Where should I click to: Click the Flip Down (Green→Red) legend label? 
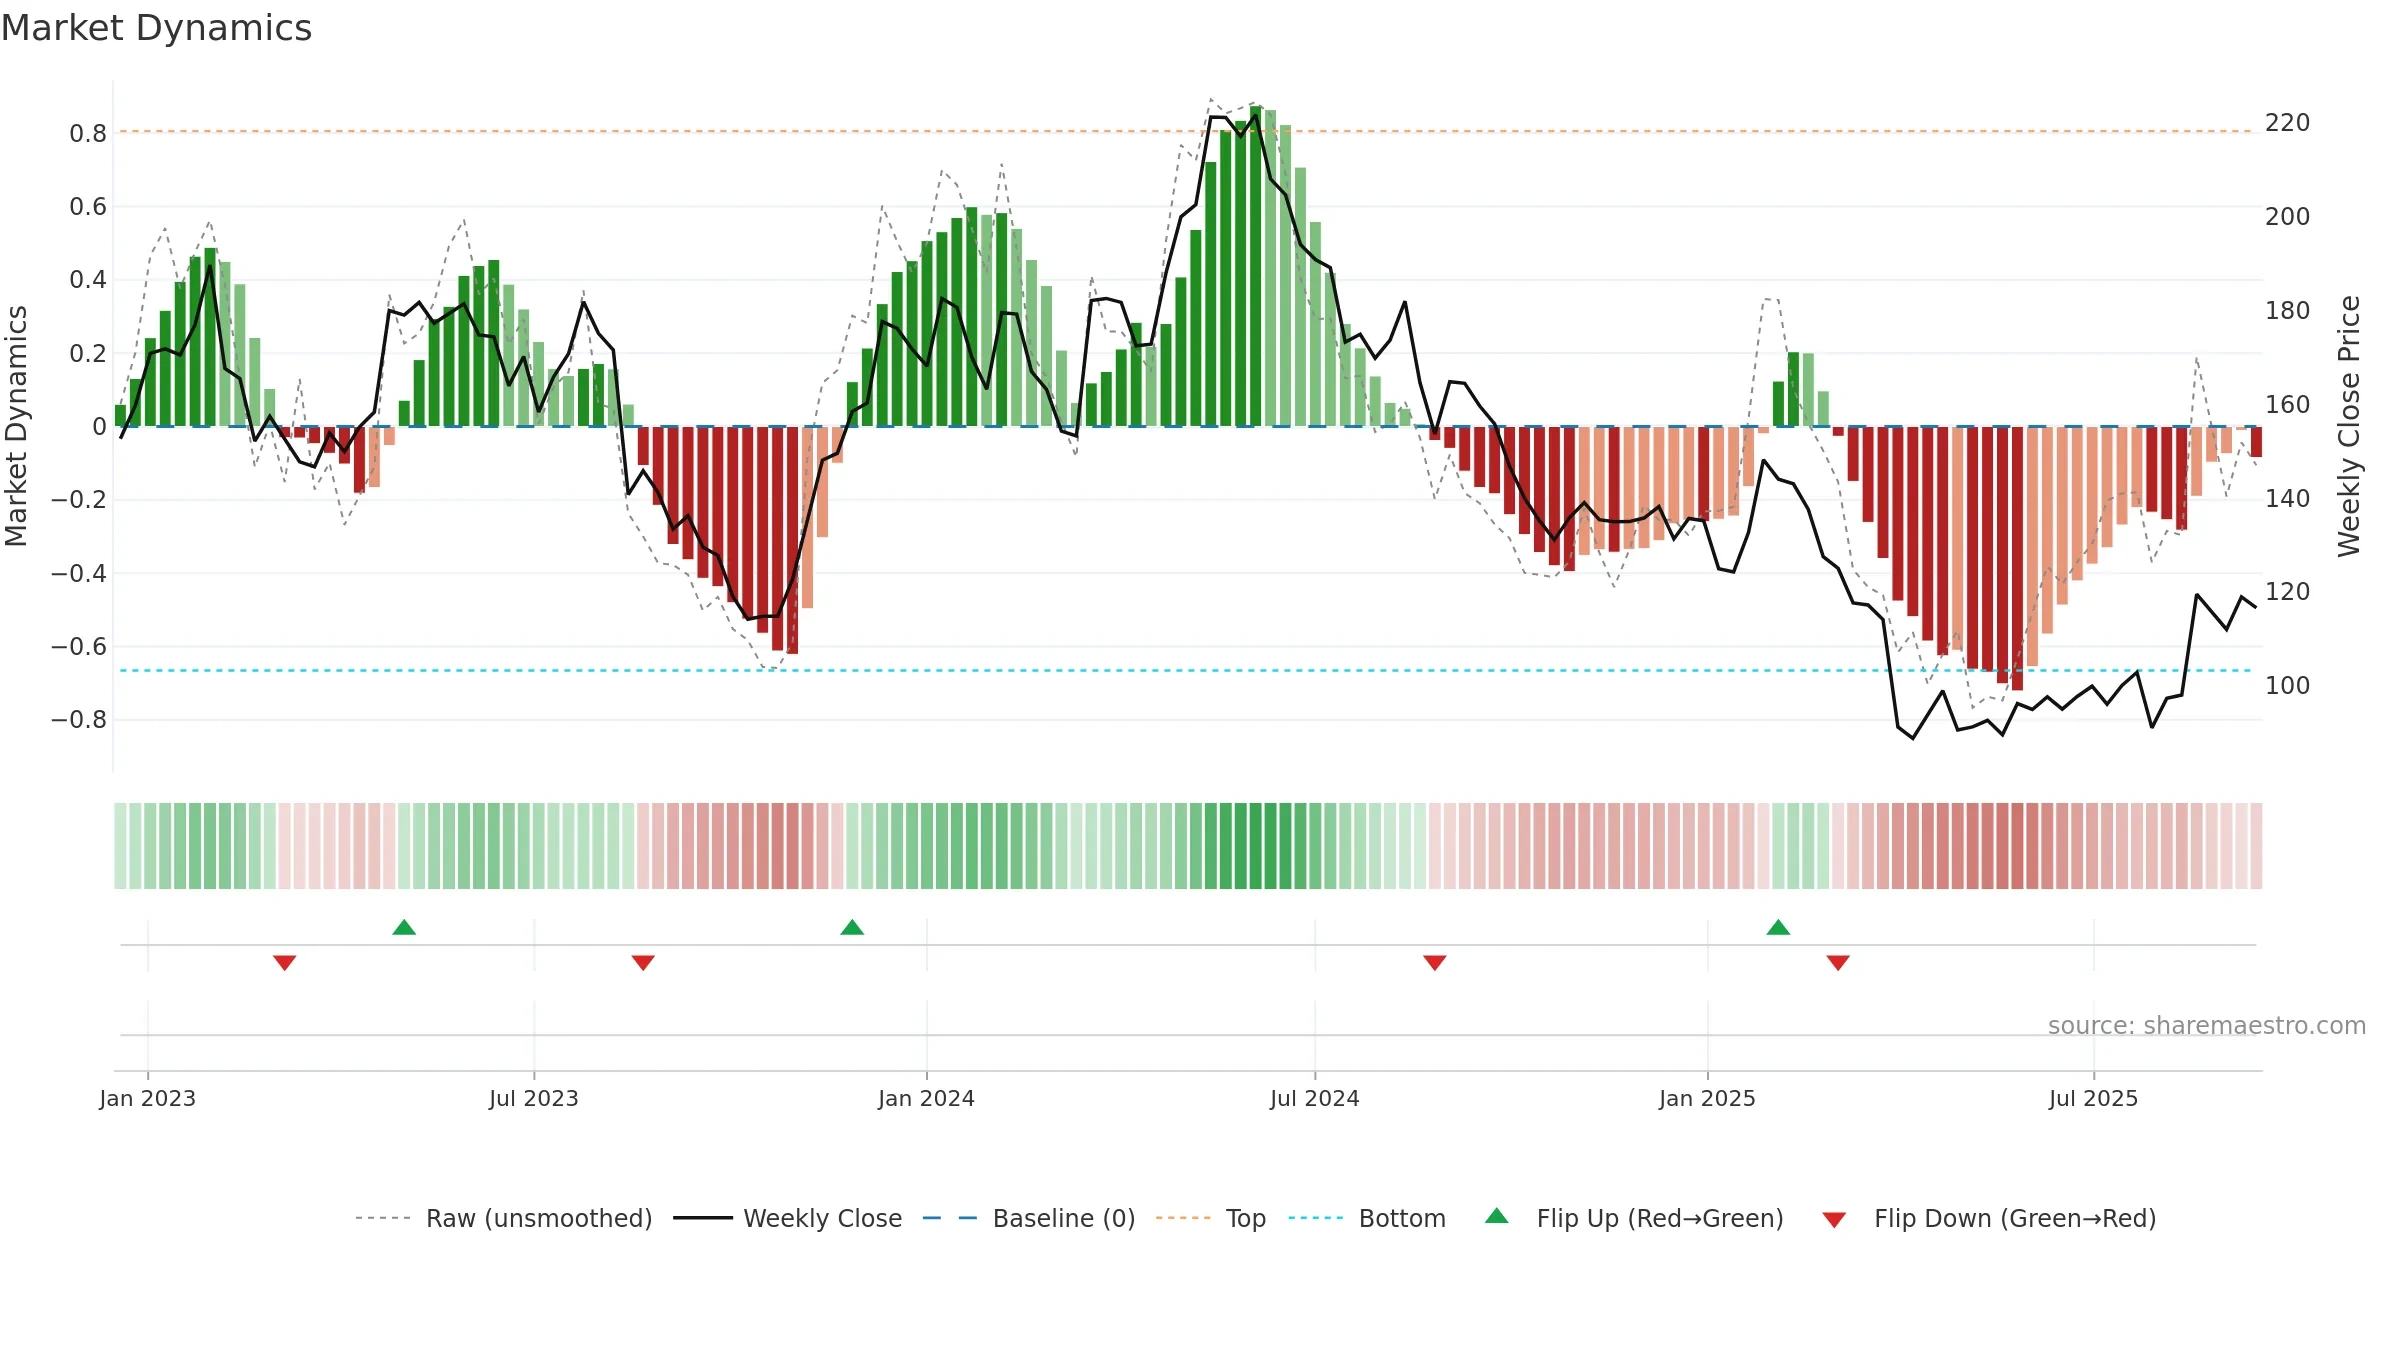click(2015, 1218)
